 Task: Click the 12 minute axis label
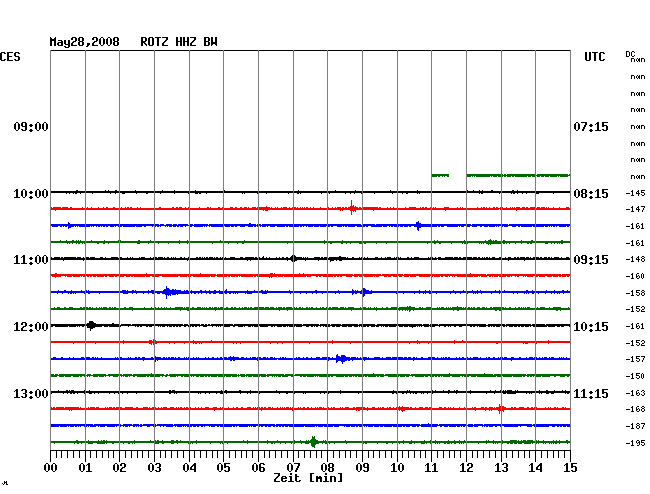(466, 468)
